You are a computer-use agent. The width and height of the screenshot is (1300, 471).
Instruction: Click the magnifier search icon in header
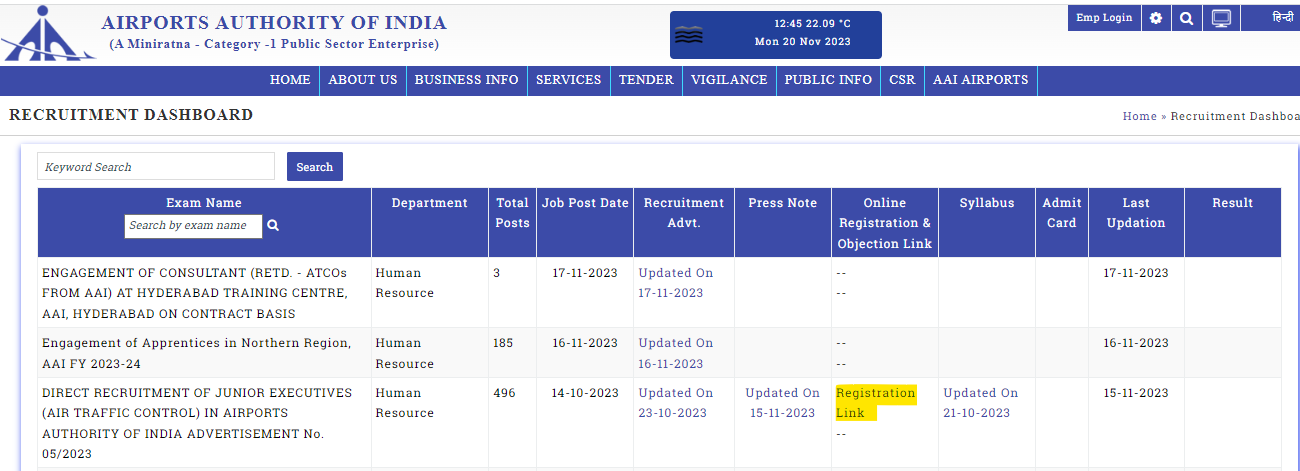1186,18
